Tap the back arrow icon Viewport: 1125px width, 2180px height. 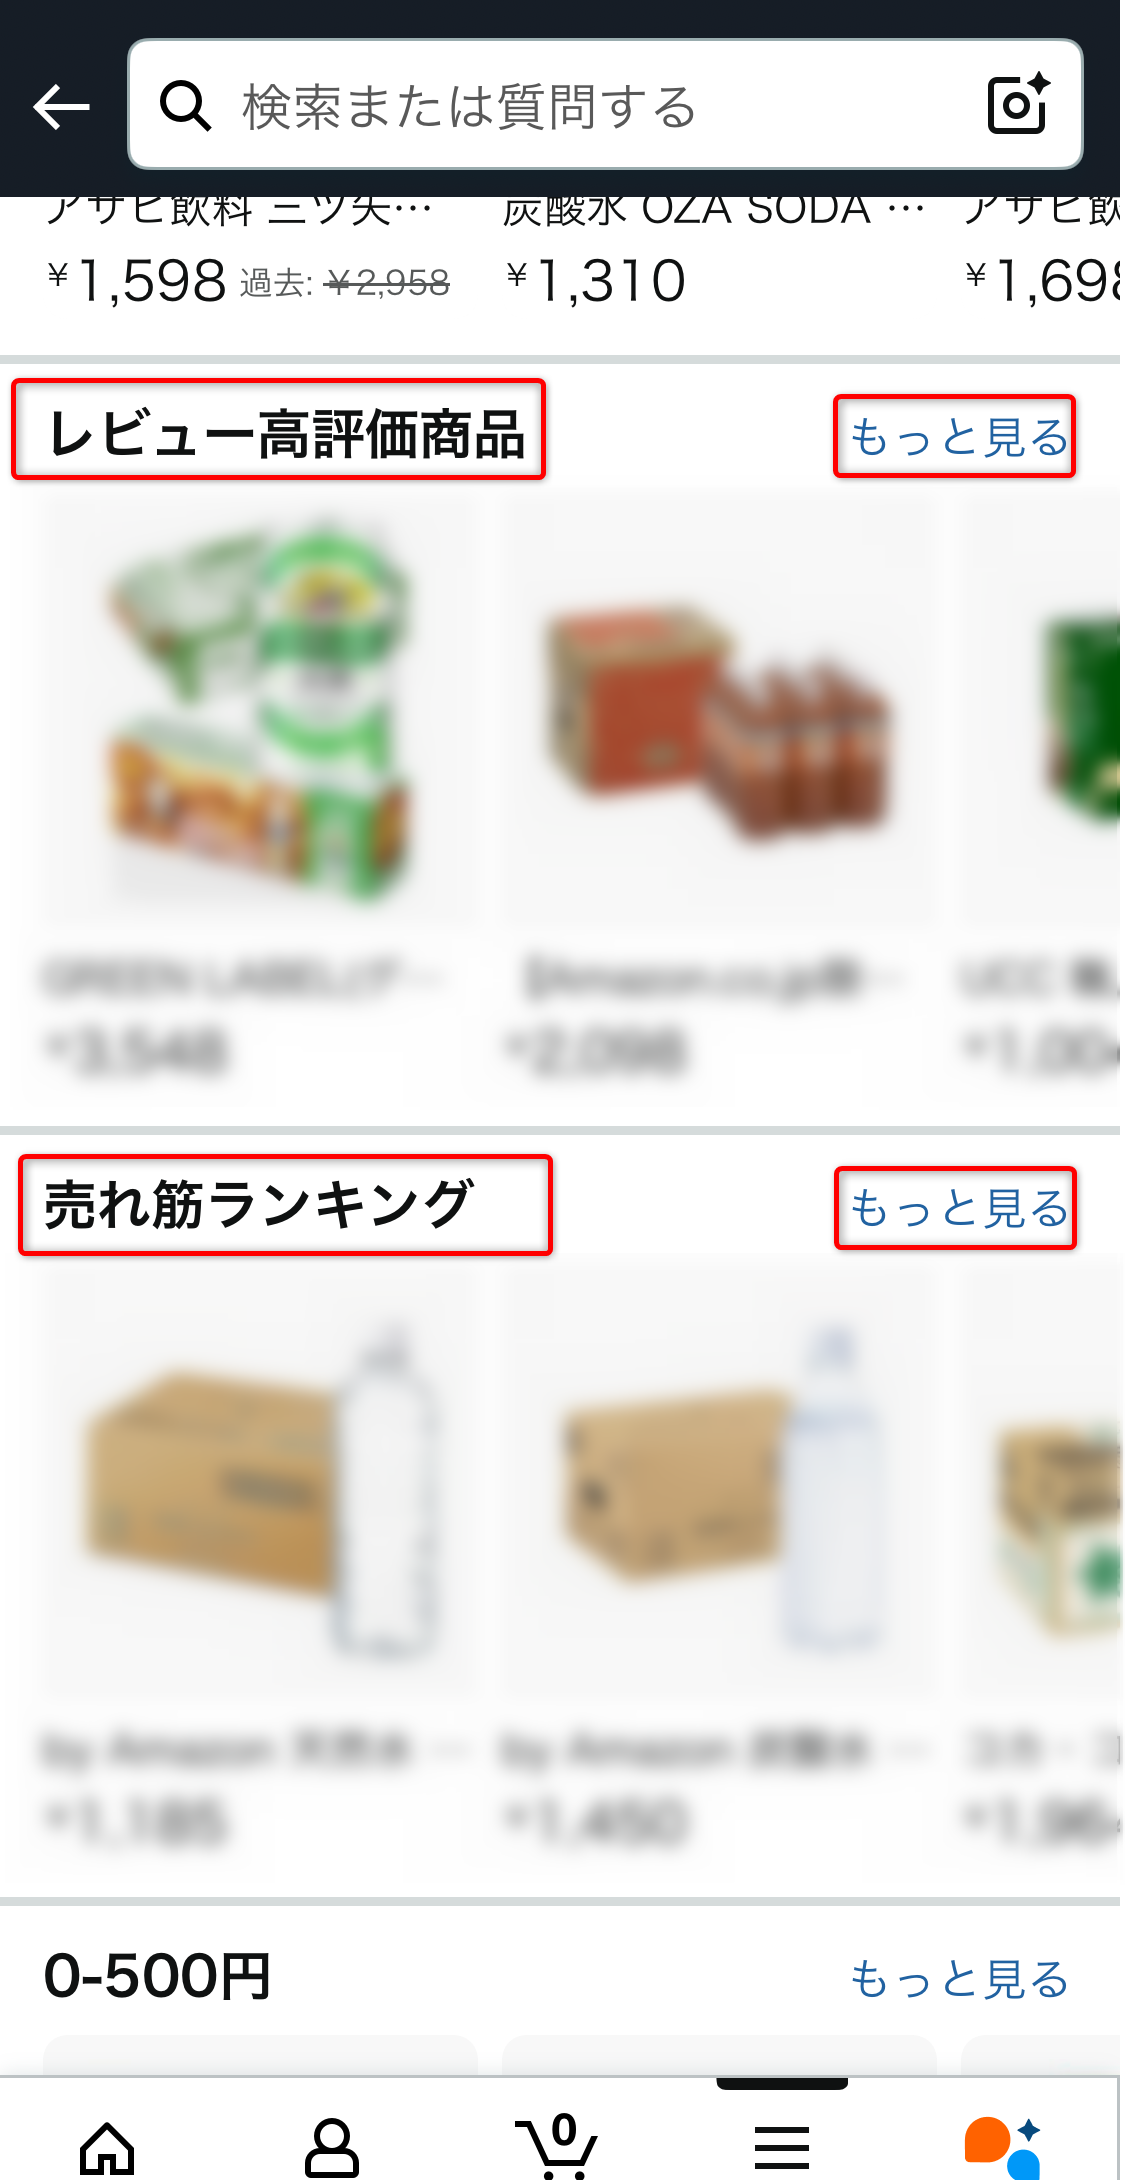tap(61, 106)
